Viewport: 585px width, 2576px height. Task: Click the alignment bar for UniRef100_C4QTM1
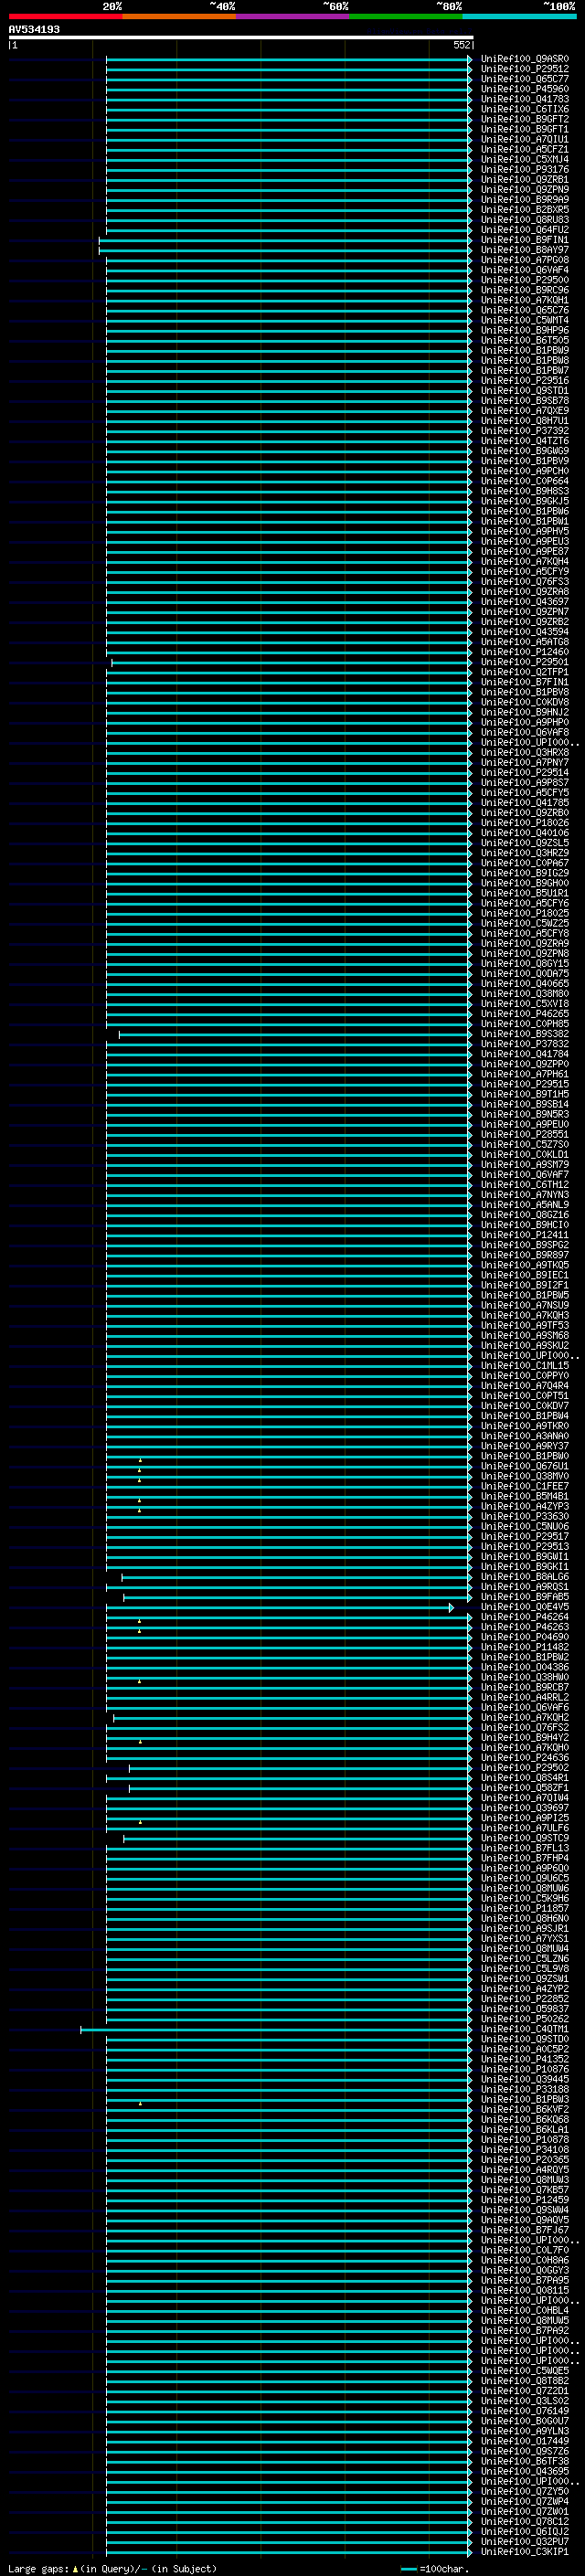coord(275,2030)
